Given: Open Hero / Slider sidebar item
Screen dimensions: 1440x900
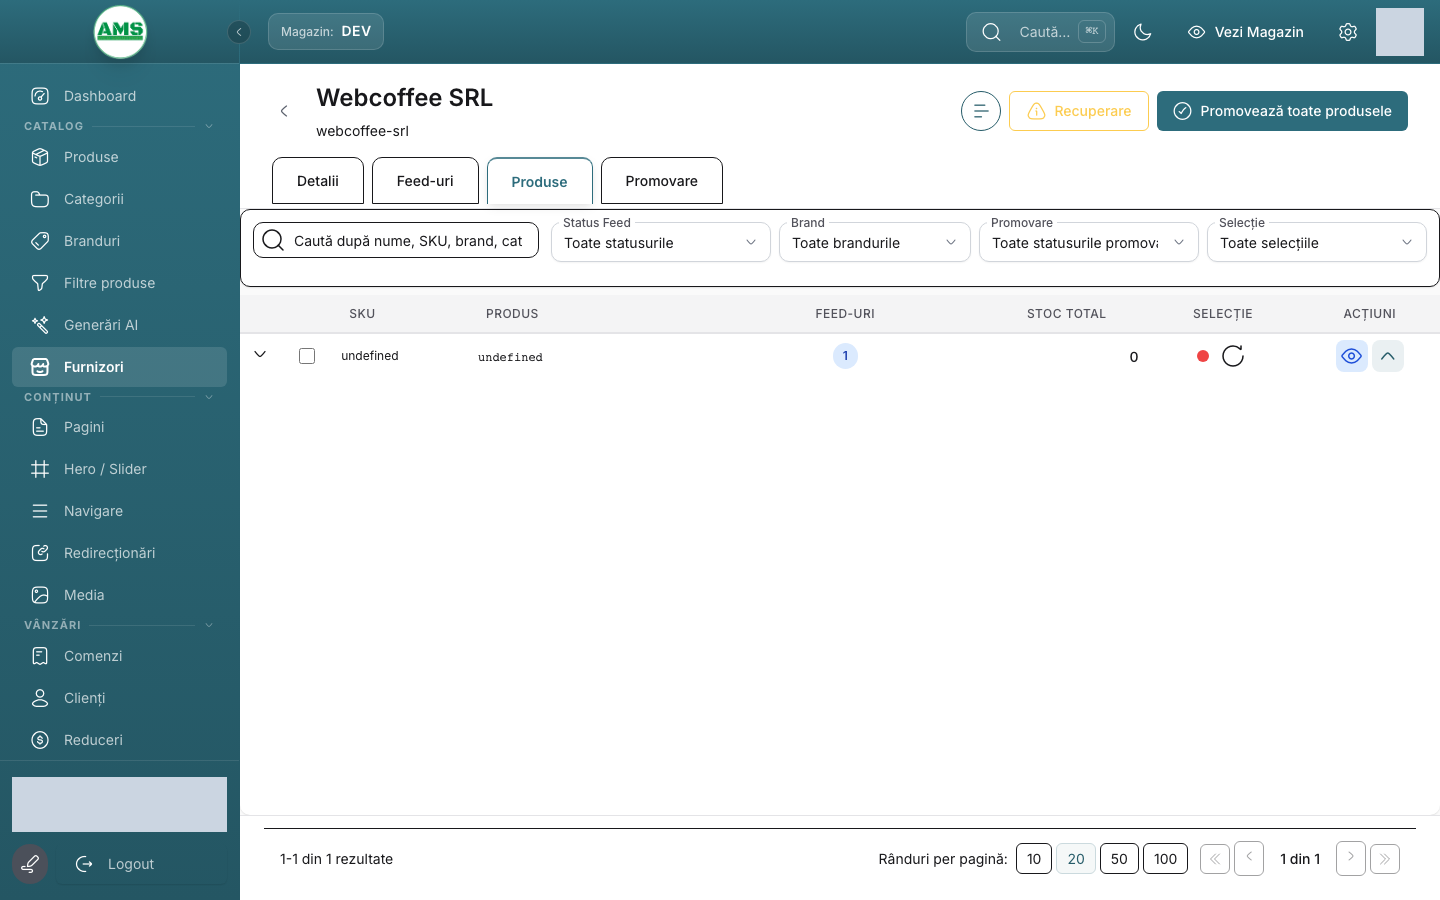Looking at the screenshot, I should (119, 469).
